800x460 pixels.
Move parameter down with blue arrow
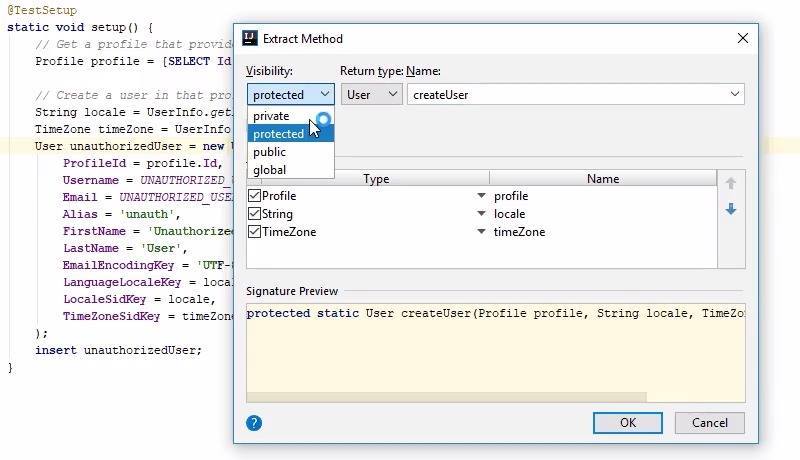[x=731, y=209]
